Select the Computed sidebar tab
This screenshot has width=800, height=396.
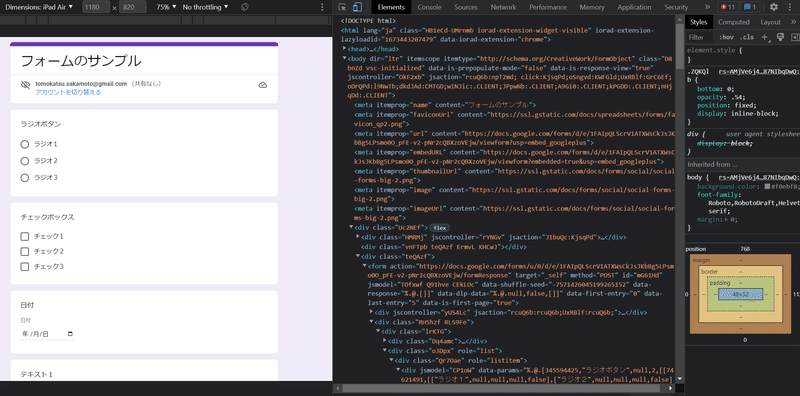734,22
